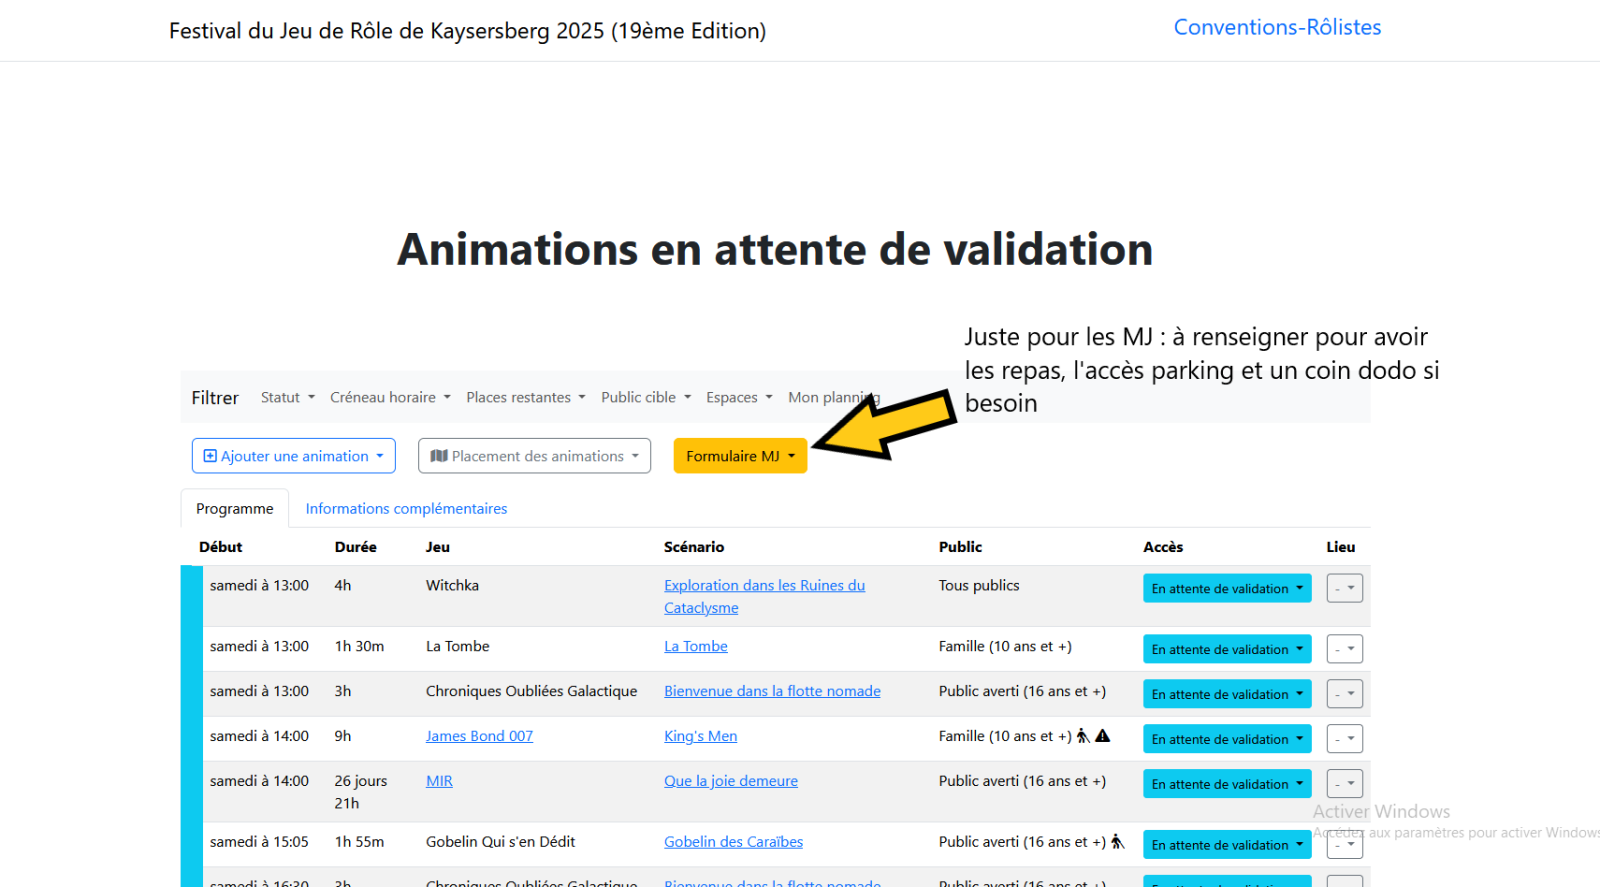Screen dimensions: 1600x887
Task: Expand the Créneau horaire filter
Action: (x=390, y=398)
